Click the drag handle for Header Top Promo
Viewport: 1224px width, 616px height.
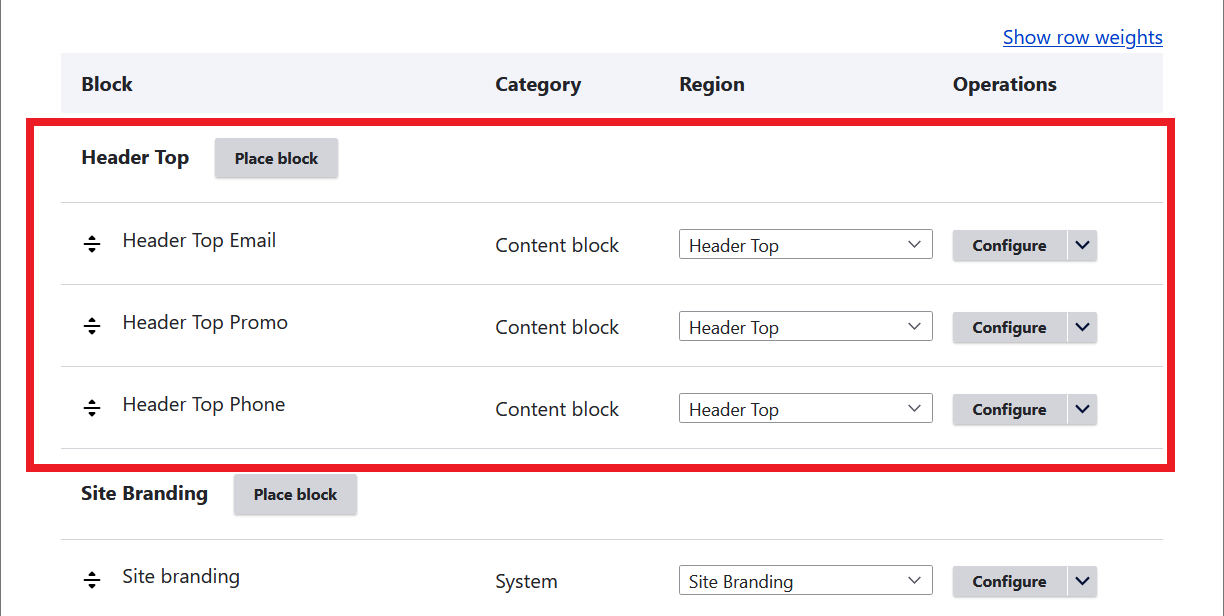92,326
